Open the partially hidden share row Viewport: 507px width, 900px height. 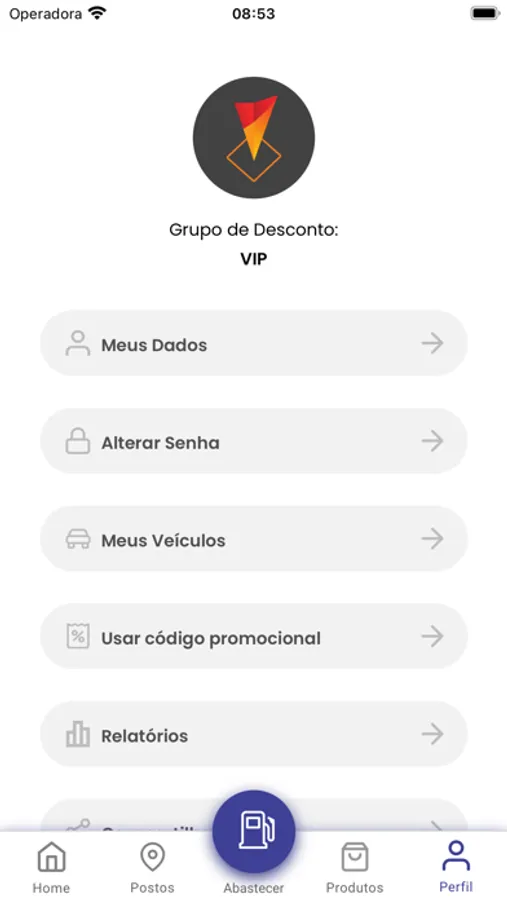[254, 815]
